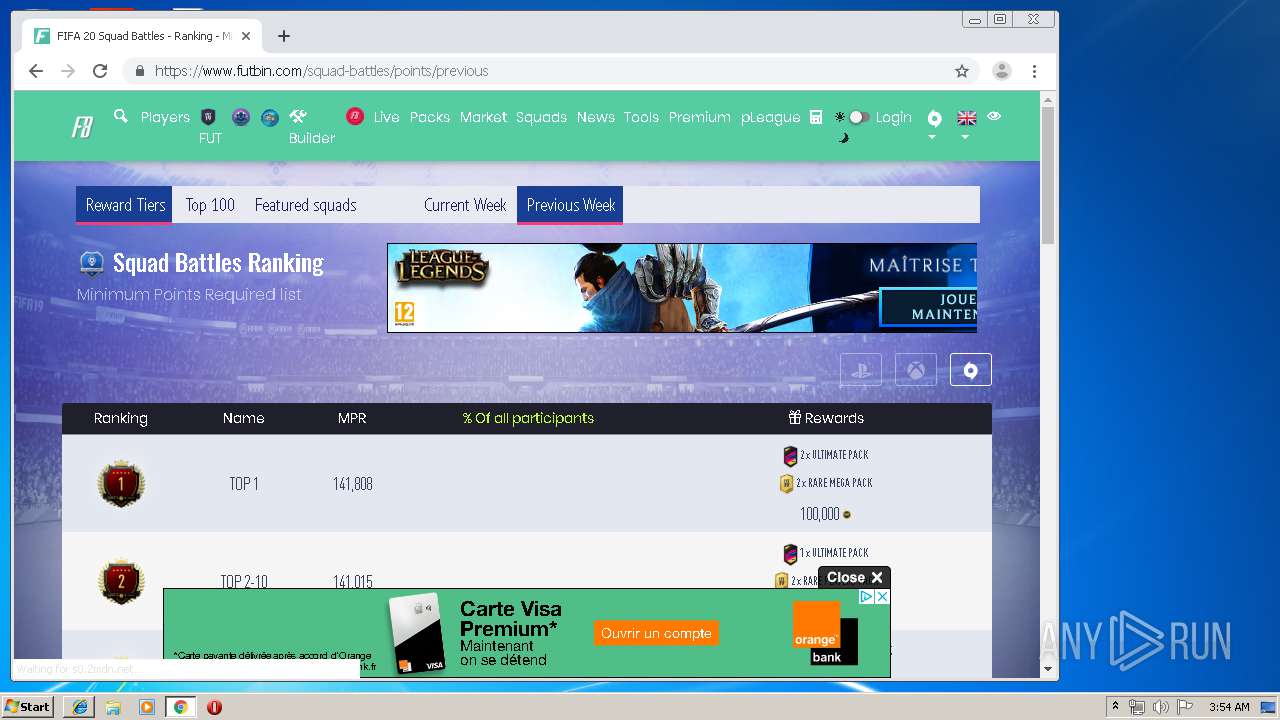Close the bottom ad with Close button

click(854, 577)
